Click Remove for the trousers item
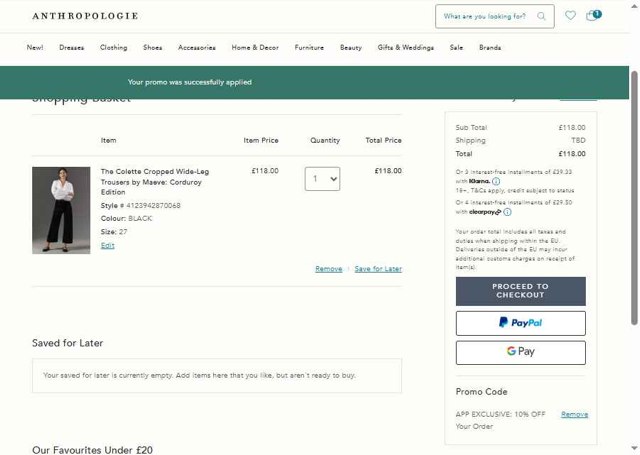Screen dimensions: 640x455 tap(329, 269)
